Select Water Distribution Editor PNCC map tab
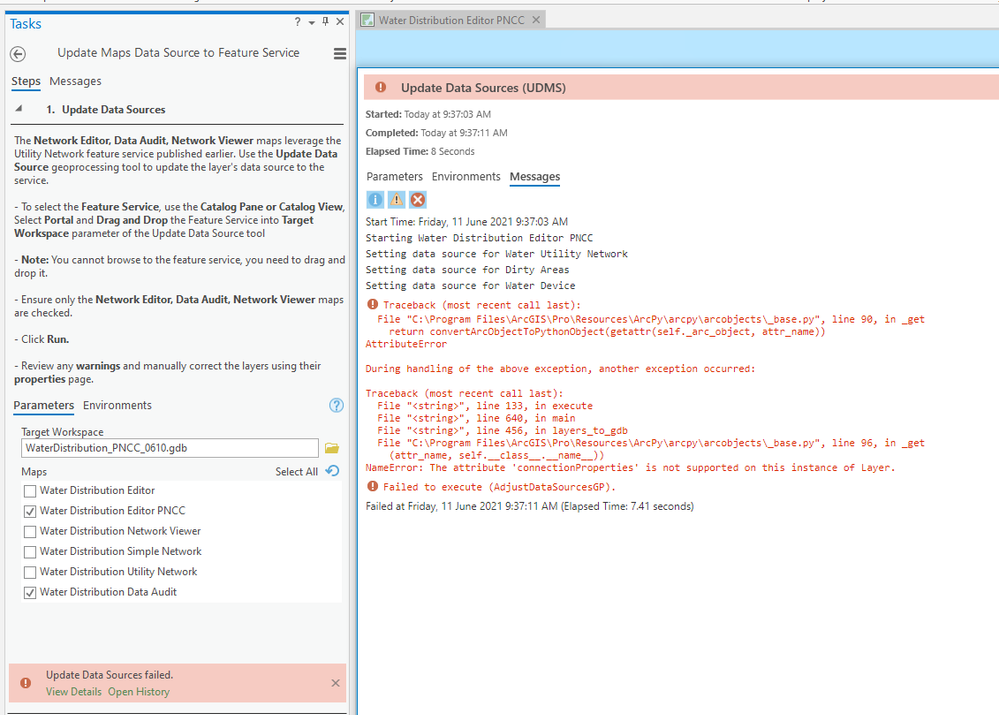The width and height of the screenshot is (999, 715). pyautogui.click(x=451, y=20)
